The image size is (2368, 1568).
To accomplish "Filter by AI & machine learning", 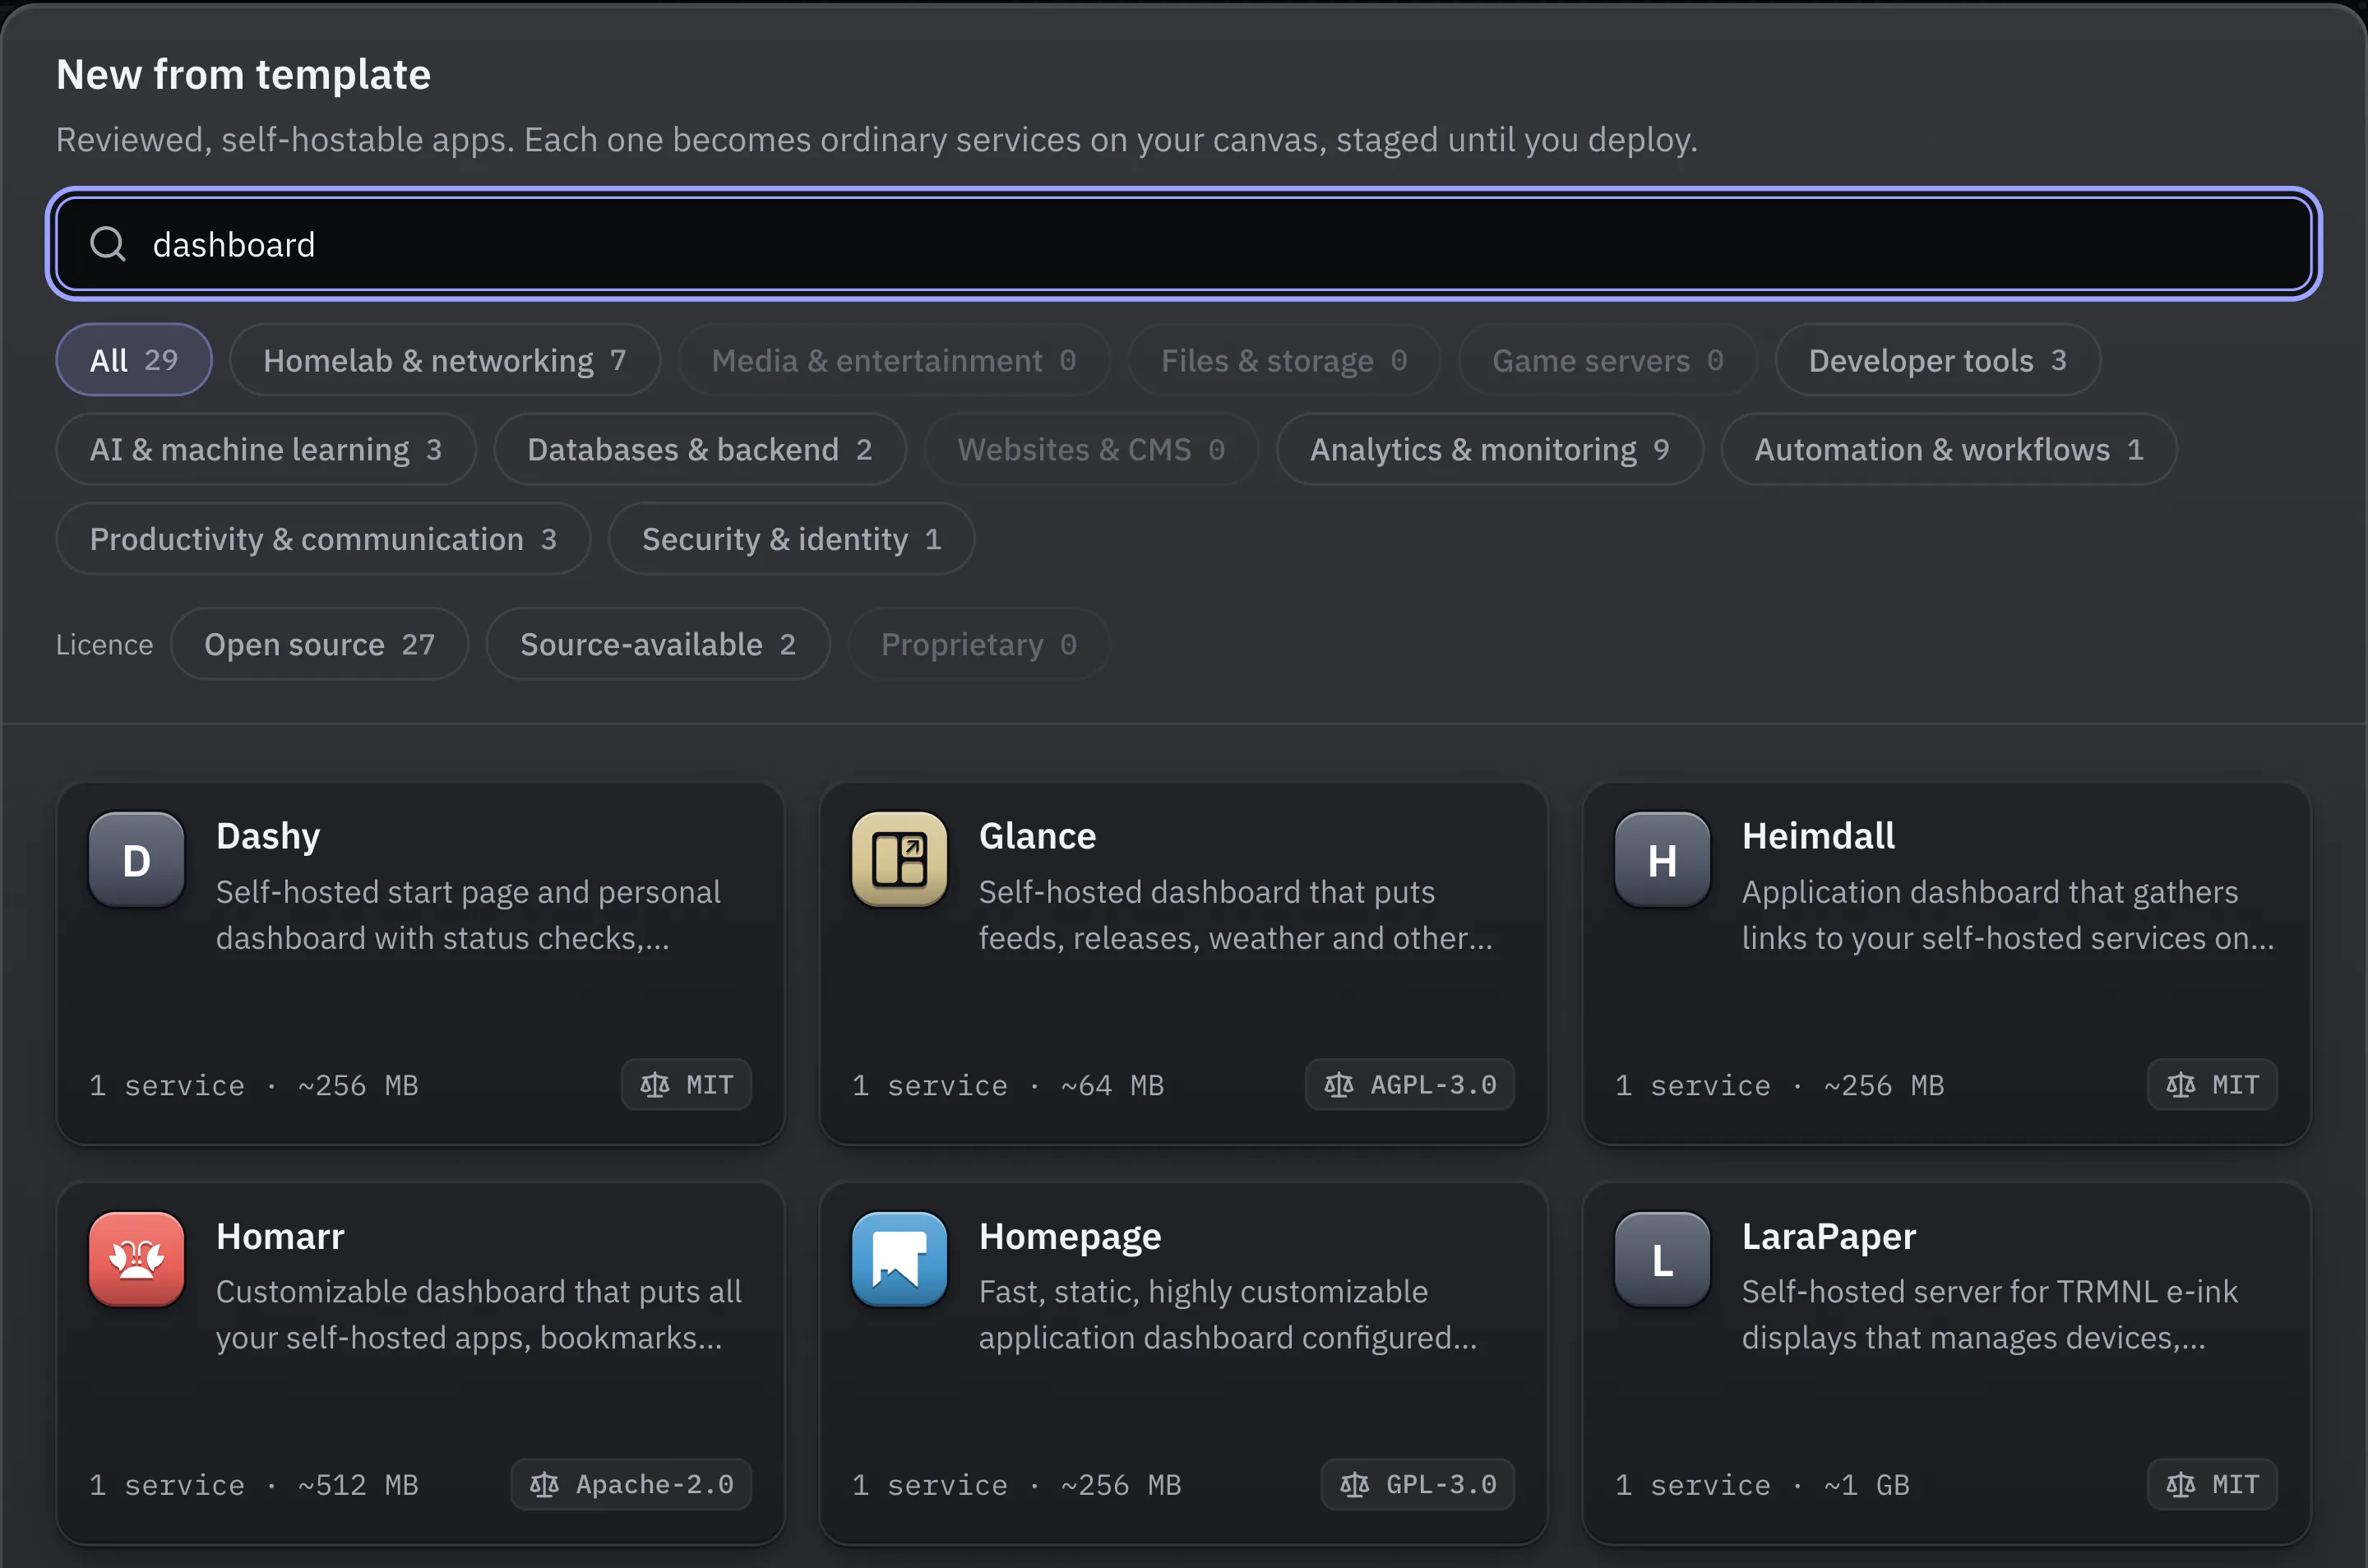I will click(266, 449).
